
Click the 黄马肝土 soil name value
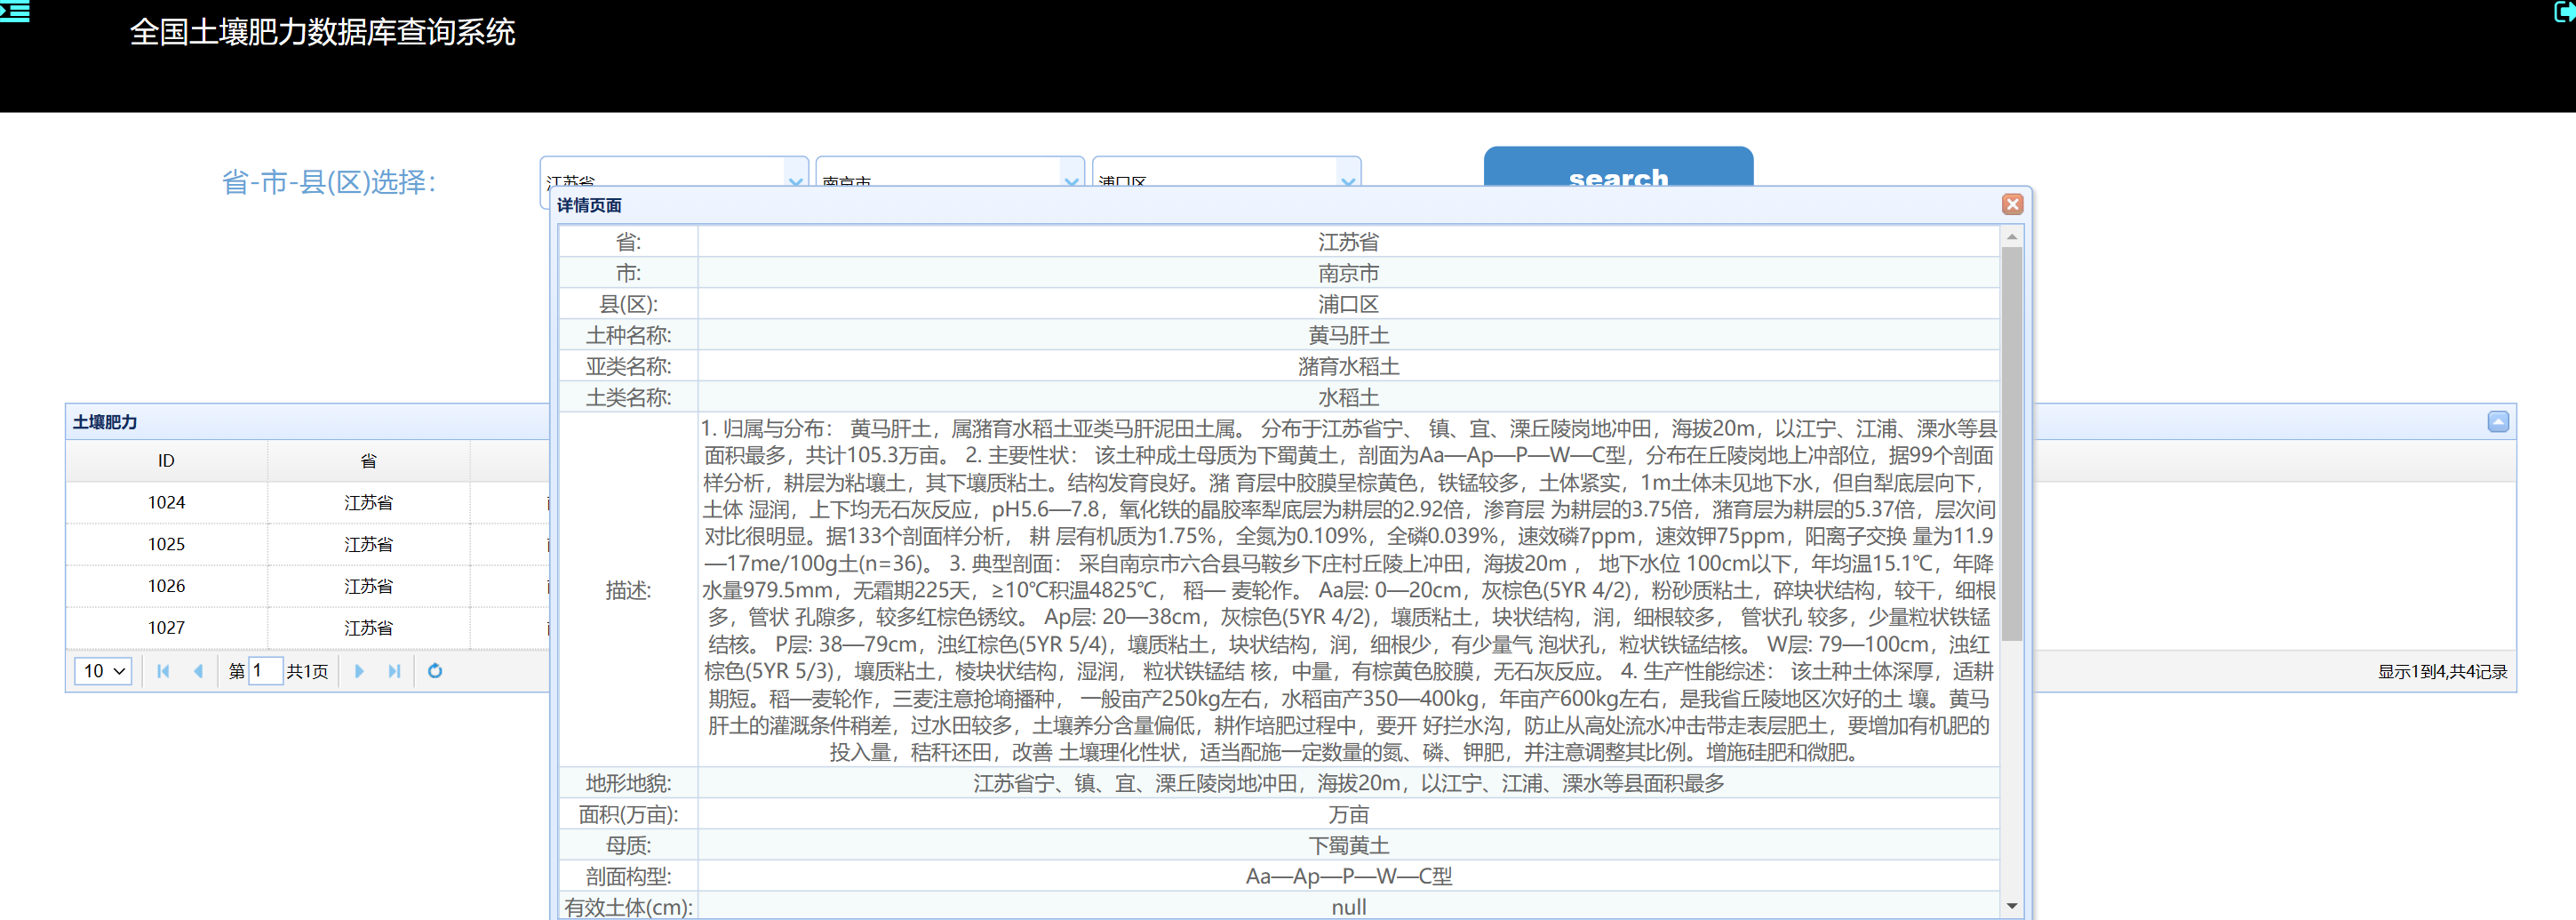(1348, 335)
